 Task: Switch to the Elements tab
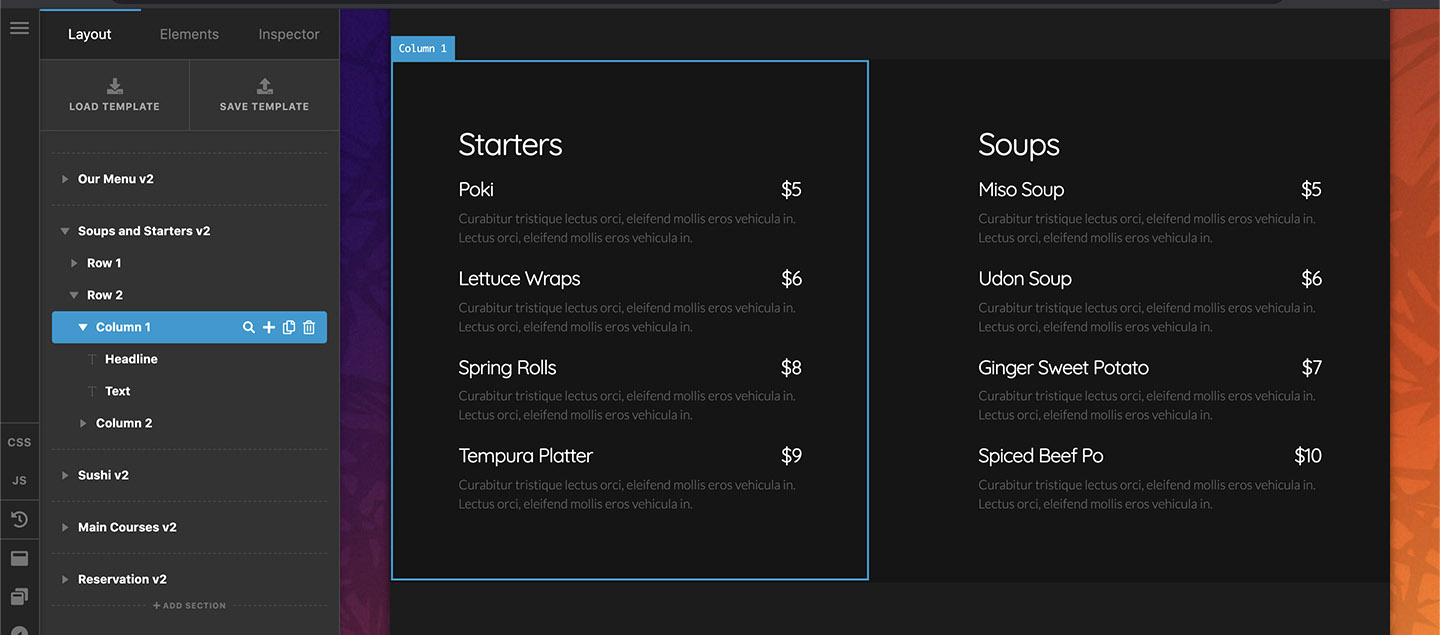click(x=189, y=33)
